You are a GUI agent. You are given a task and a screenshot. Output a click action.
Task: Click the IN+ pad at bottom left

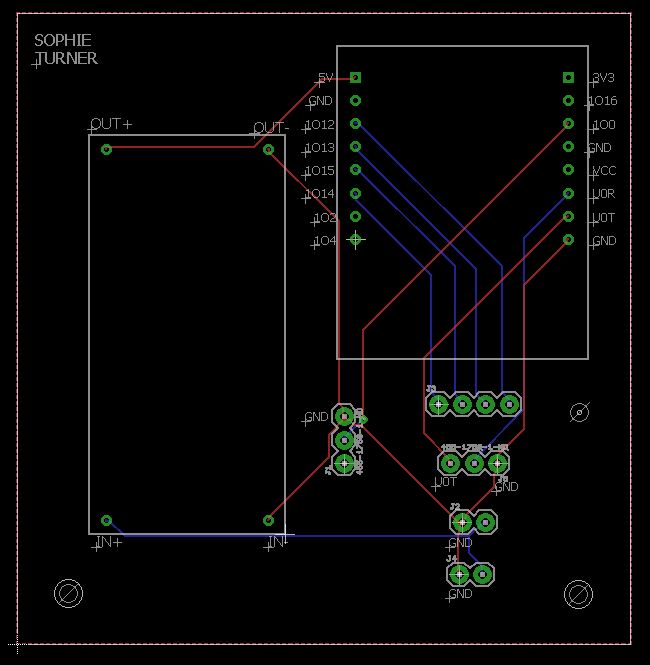[107, 520]
